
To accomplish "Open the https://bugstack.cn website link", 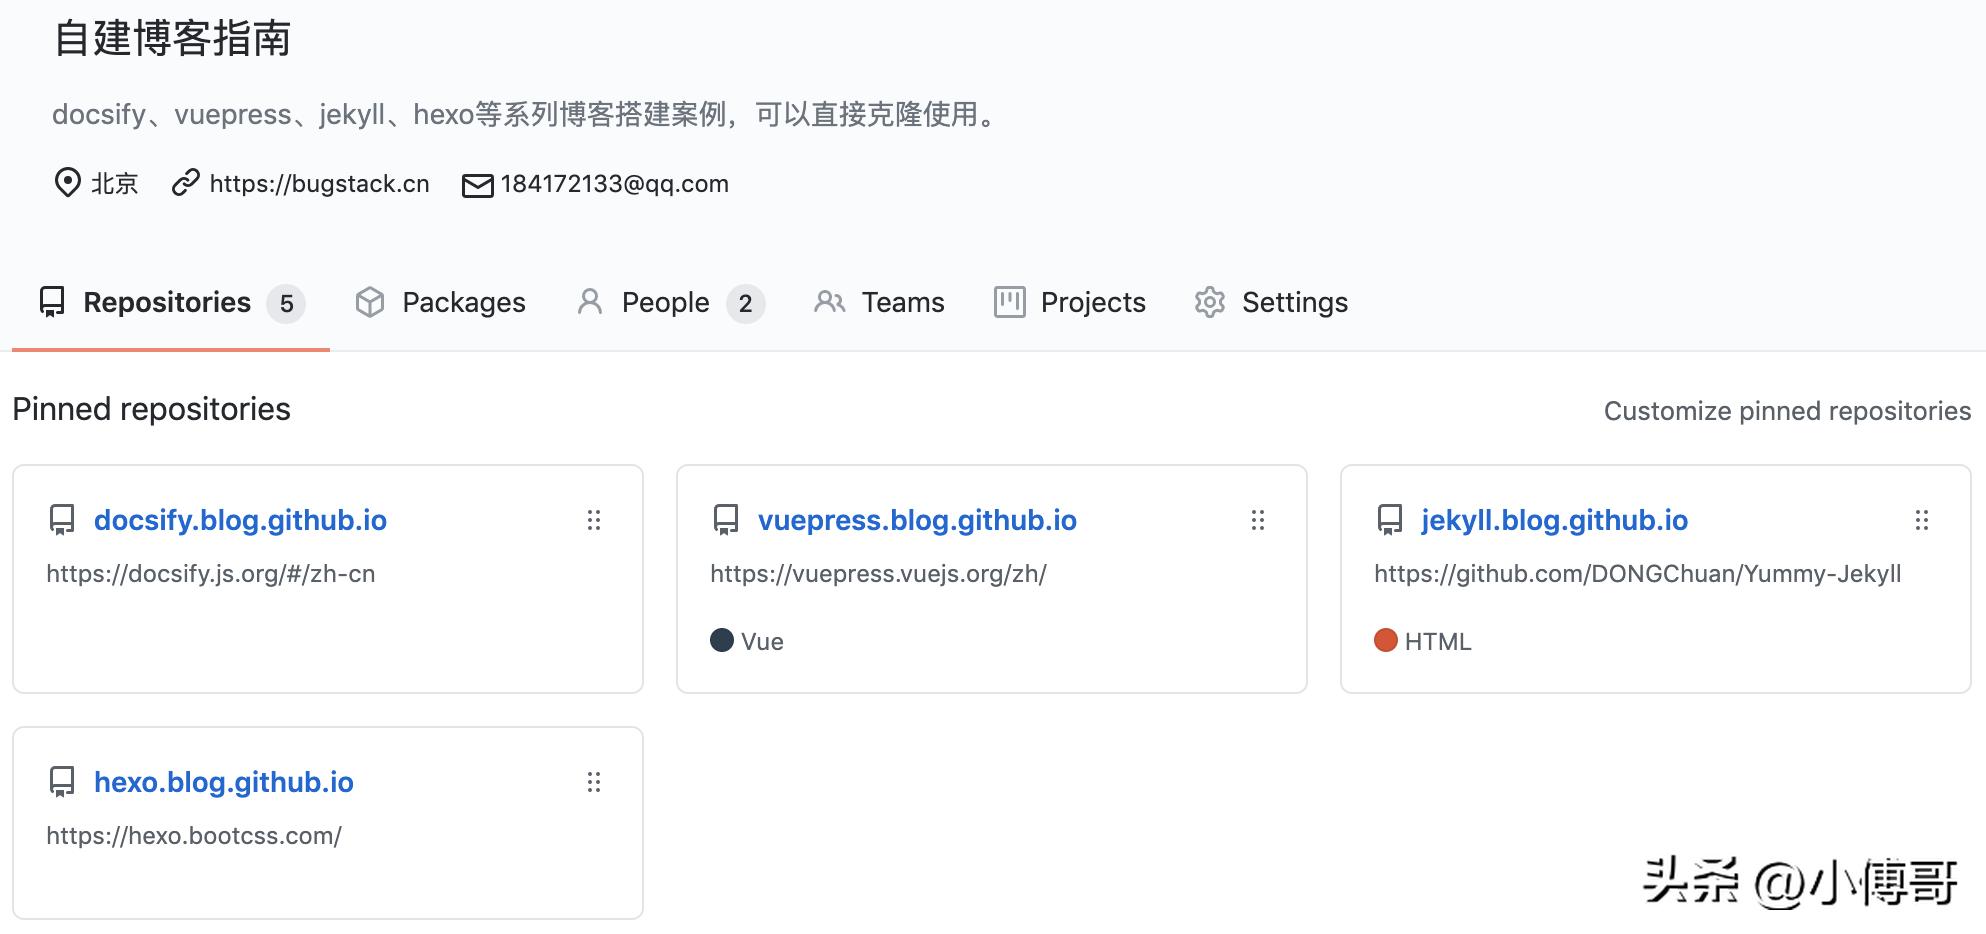I will tap(320, 183).
